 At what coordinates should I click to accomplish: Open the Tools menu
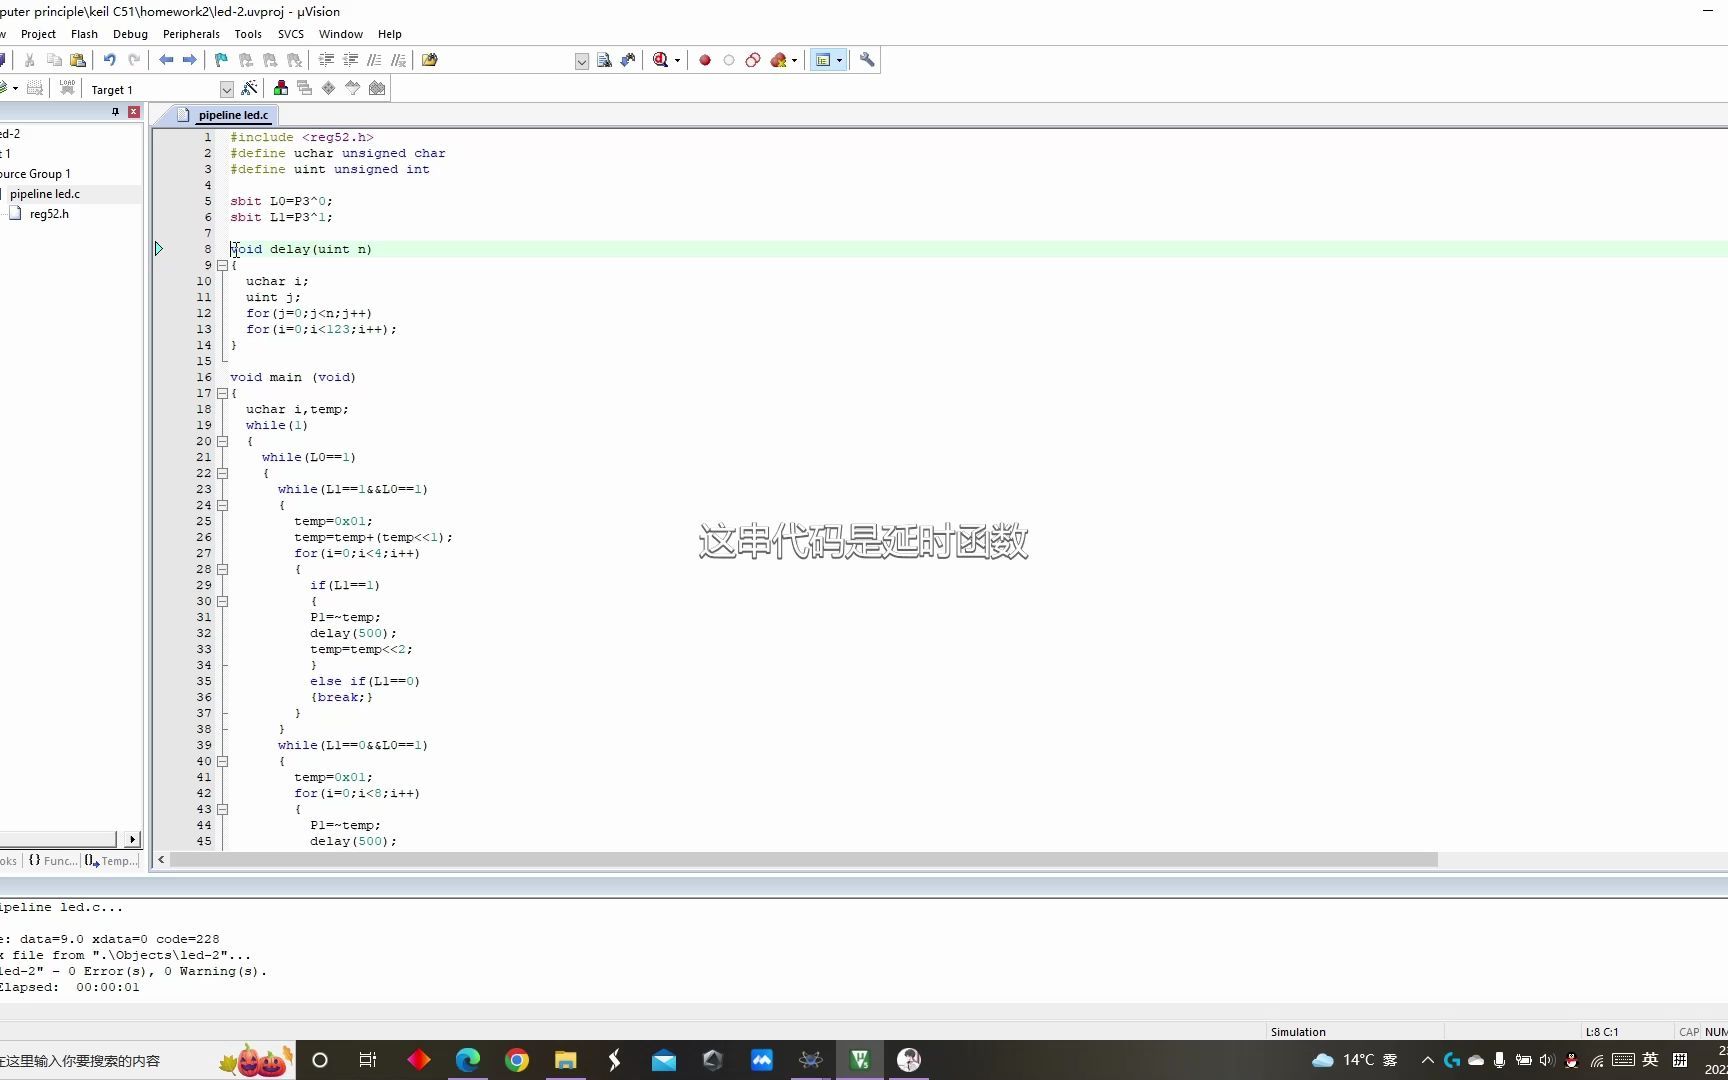[248, 34]
